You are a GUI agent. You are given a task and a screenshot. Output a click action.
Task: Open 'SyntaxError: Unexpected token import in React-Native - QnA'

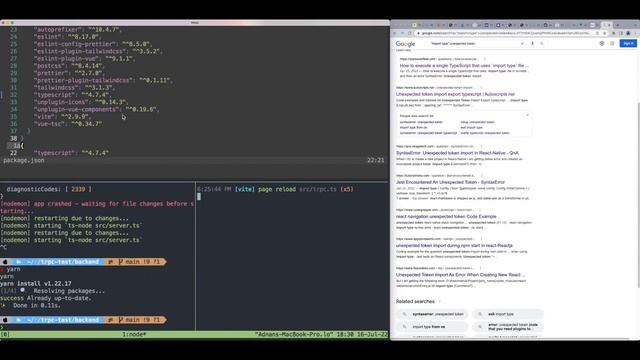click(x=457, y=153)
